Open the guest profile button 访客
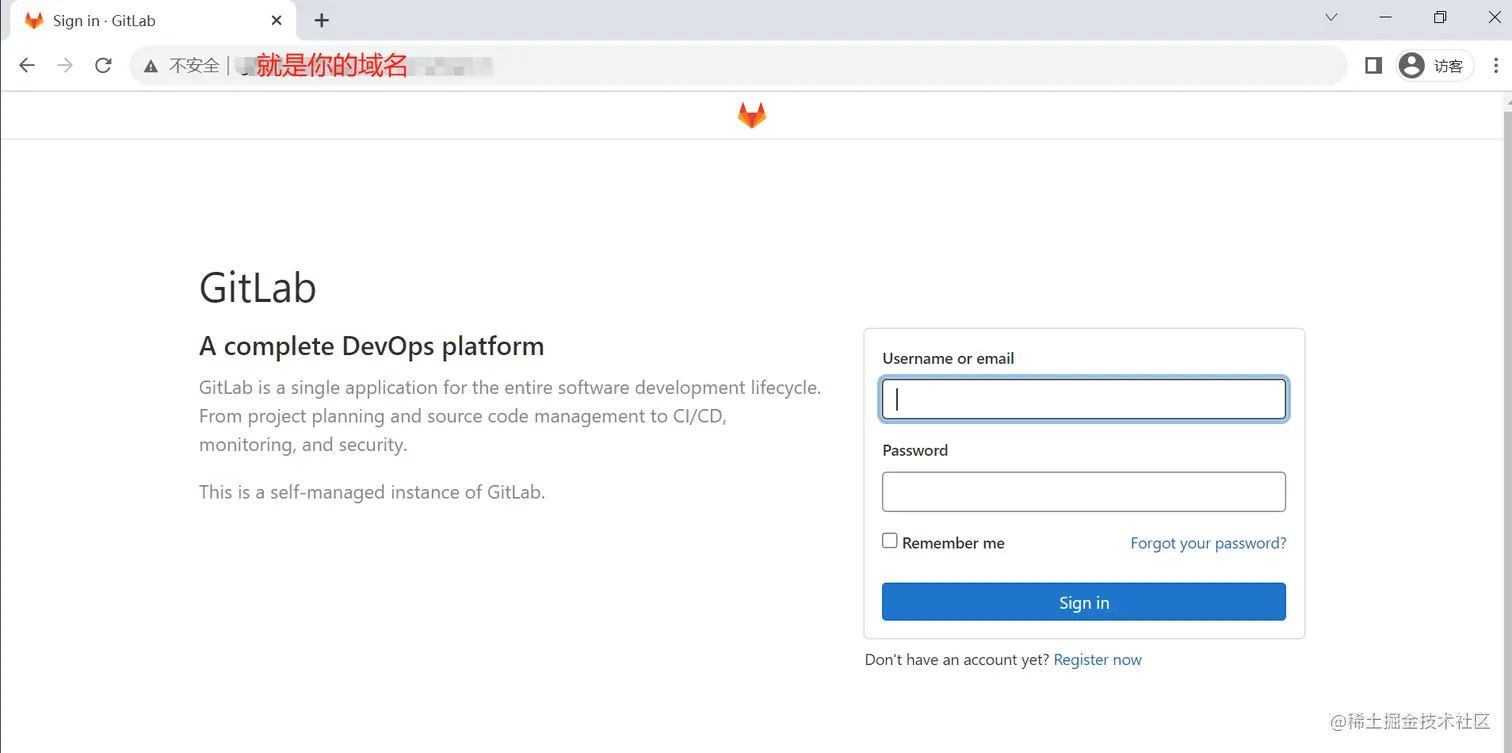1512x753 pixels. tap(1435, 65)
